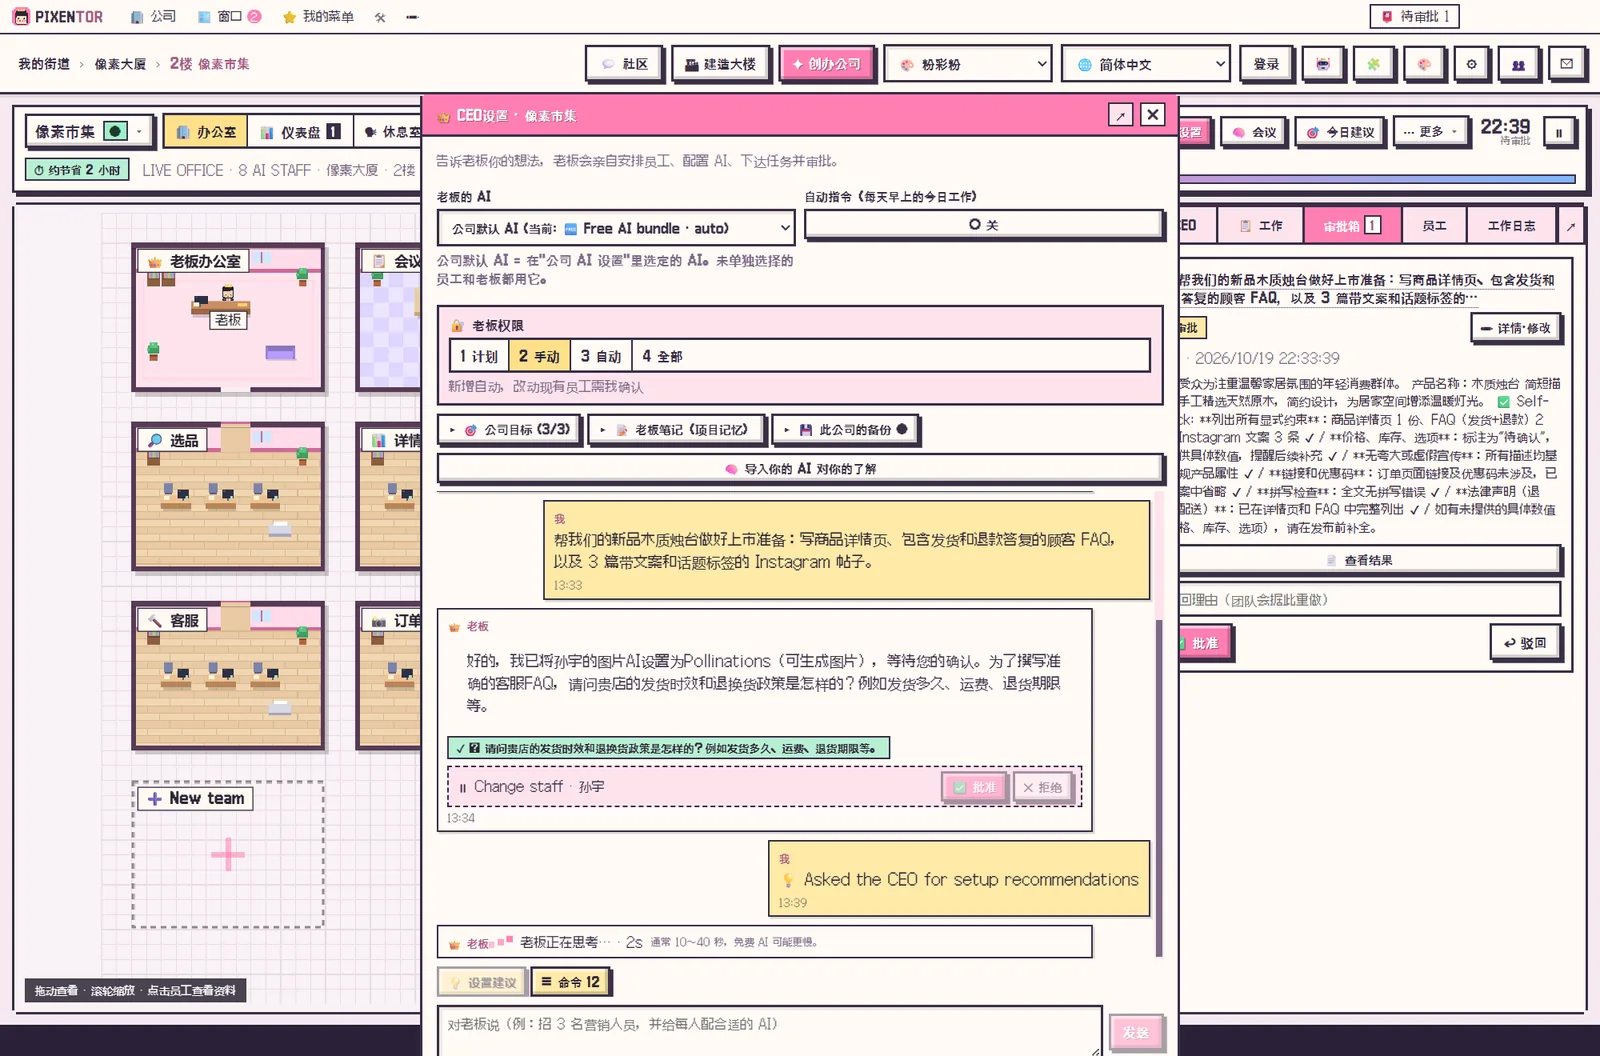Image resolution: width=1600 pixels, height=1056 pixels.
Task: Open the 简体中文 language dropdown
Action: click(1146, 64)
